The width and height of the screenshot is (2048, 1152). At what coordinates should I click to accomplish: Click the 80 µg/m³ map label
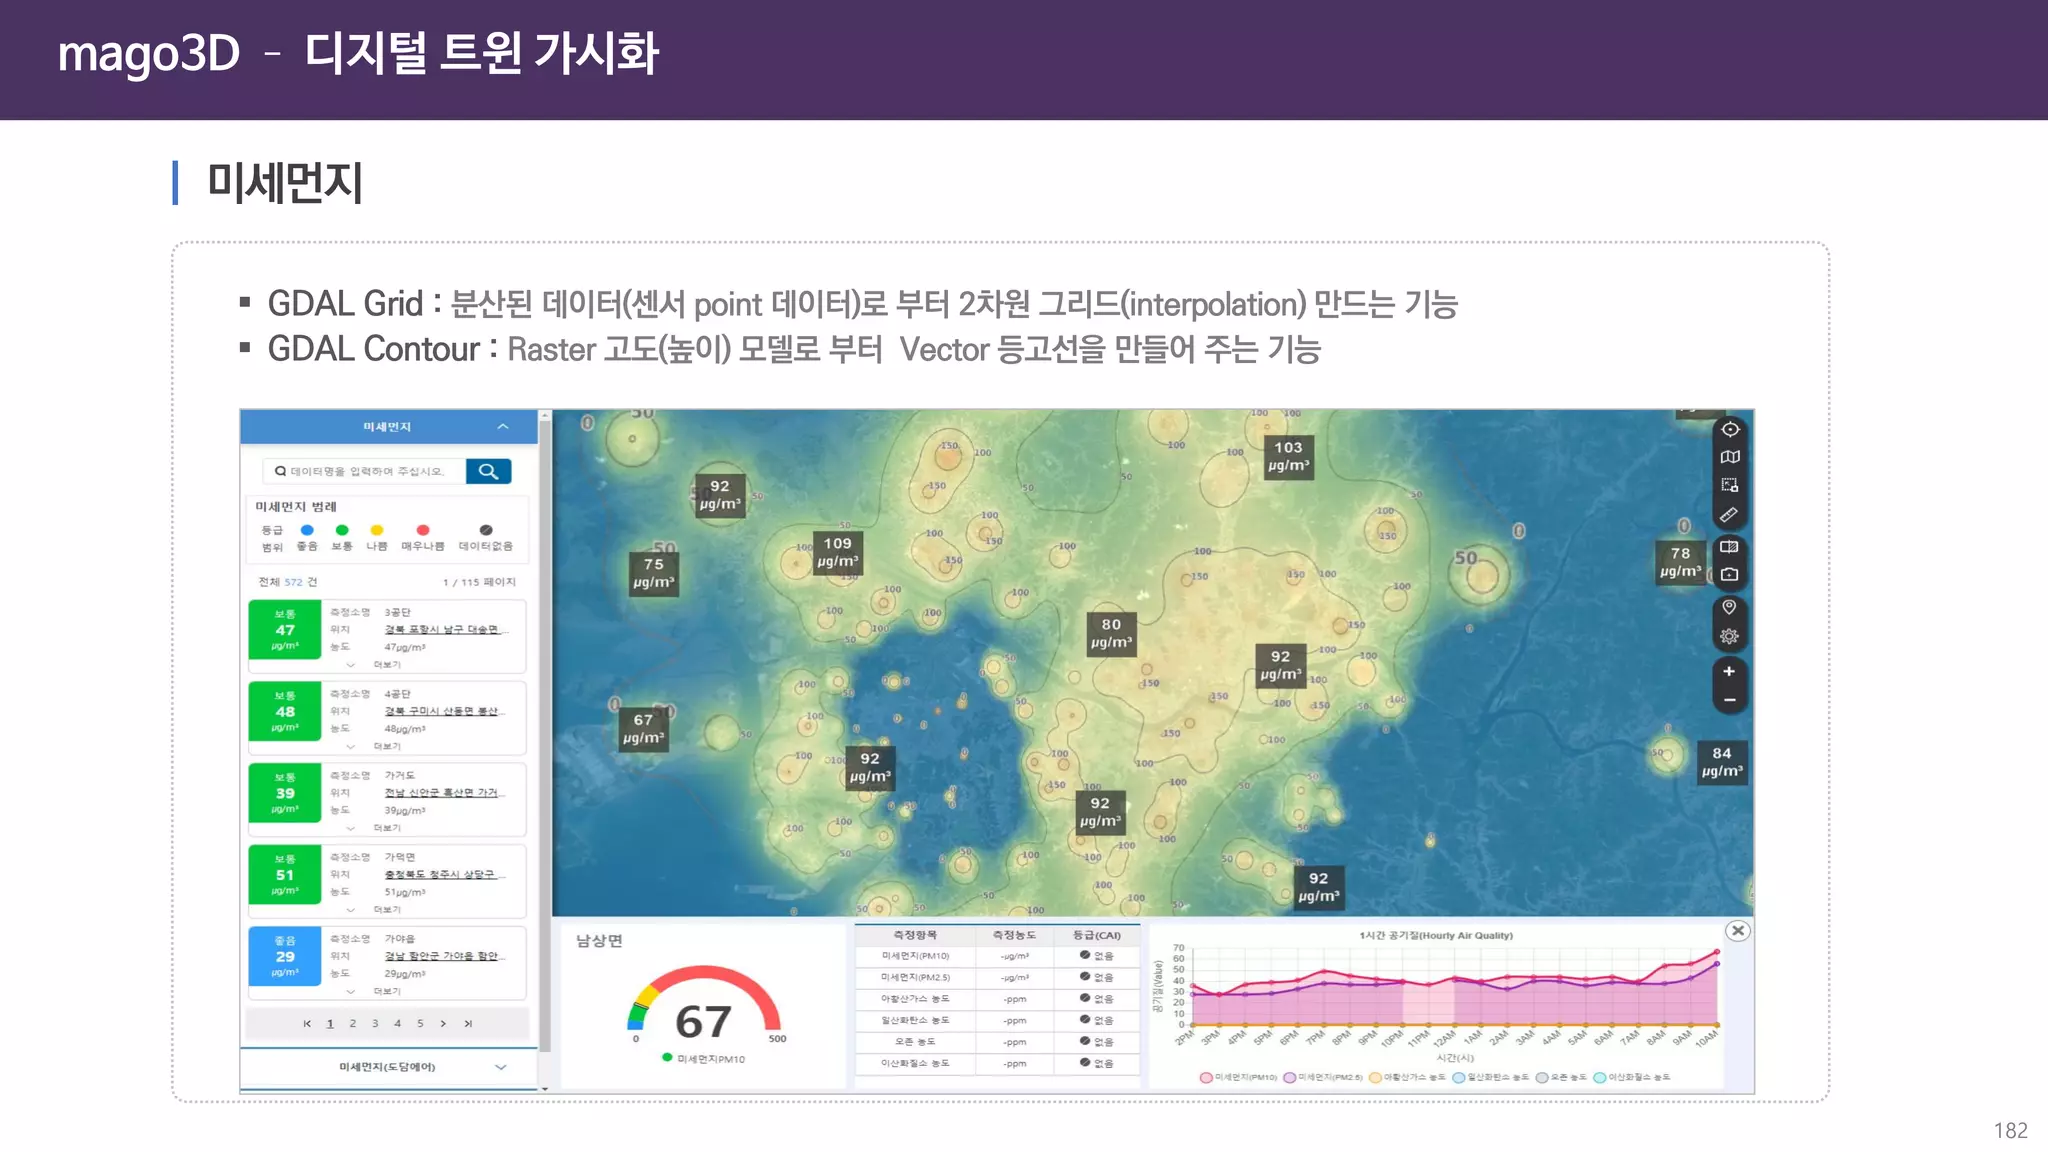point(1111,633)
